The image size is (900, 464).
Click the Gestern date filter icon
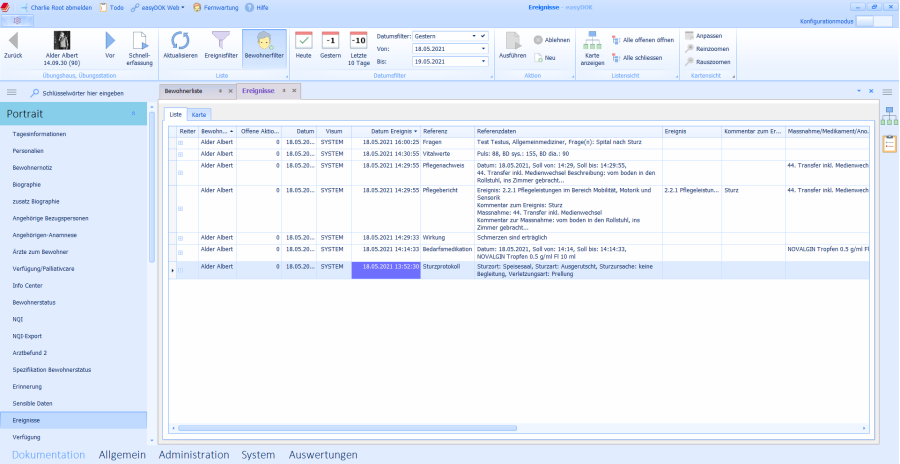331,41
